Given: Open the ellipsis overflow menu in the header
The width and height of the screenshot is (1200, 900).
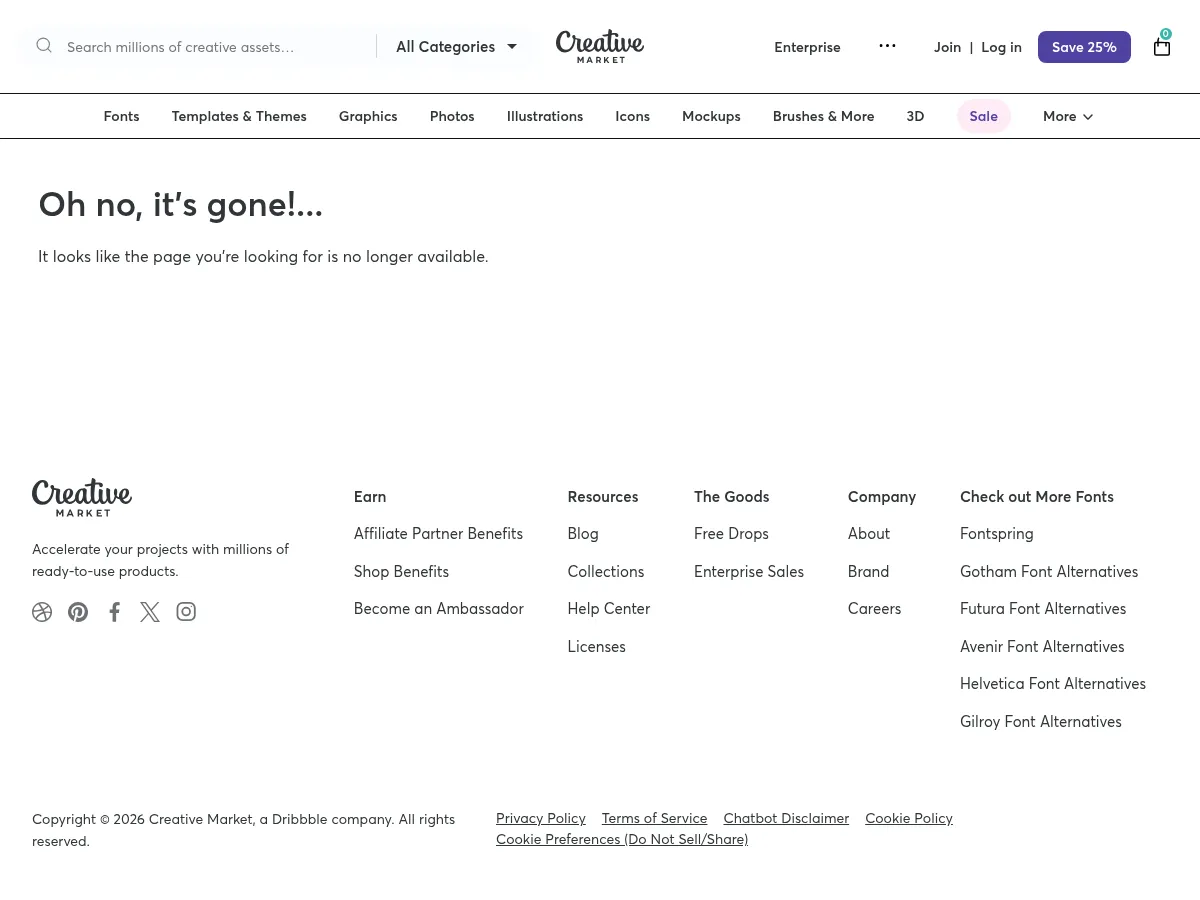Looking at the screenshot, I should pyautogui.click(x=887, y=46).
